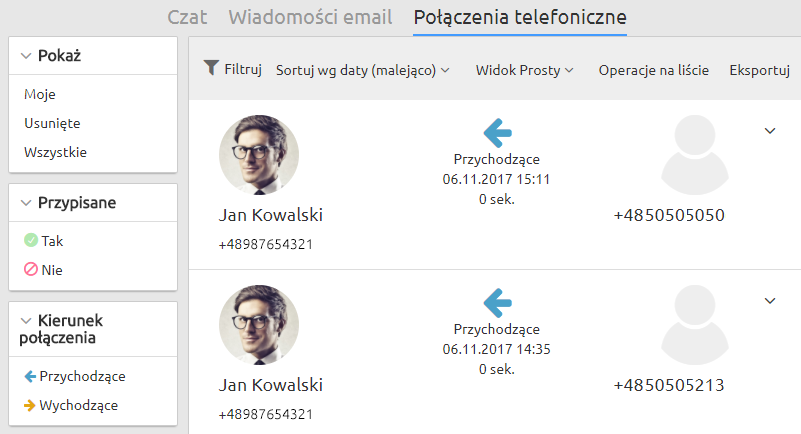Image resolution: width=801 pixels, height=434 pixels.
Task: Show Usunięte calls filter
Action: point(52,123)
